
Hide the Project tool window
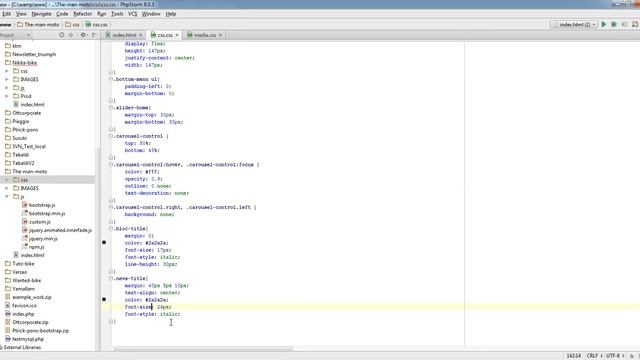(94, 35)
